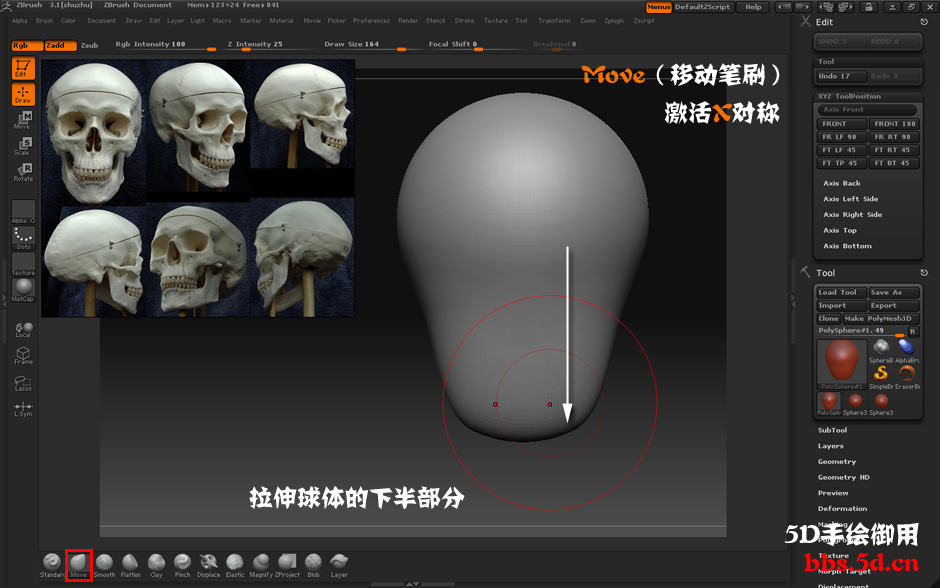
Task: Select the Layer brush
Action: pos(339,565)
